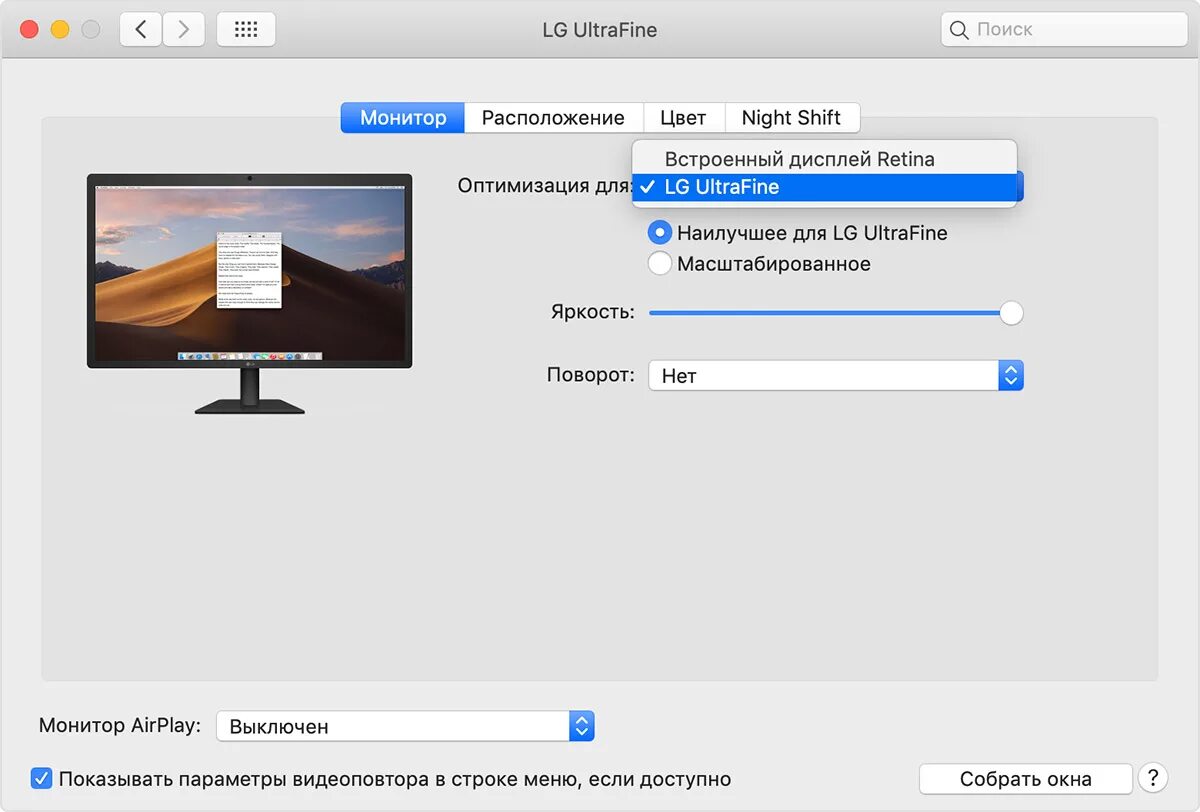This screenshot has width=1200, height=812.
Task: Select Масштабированное radio button
Action: pyautogui.click(x=660, y=264)
